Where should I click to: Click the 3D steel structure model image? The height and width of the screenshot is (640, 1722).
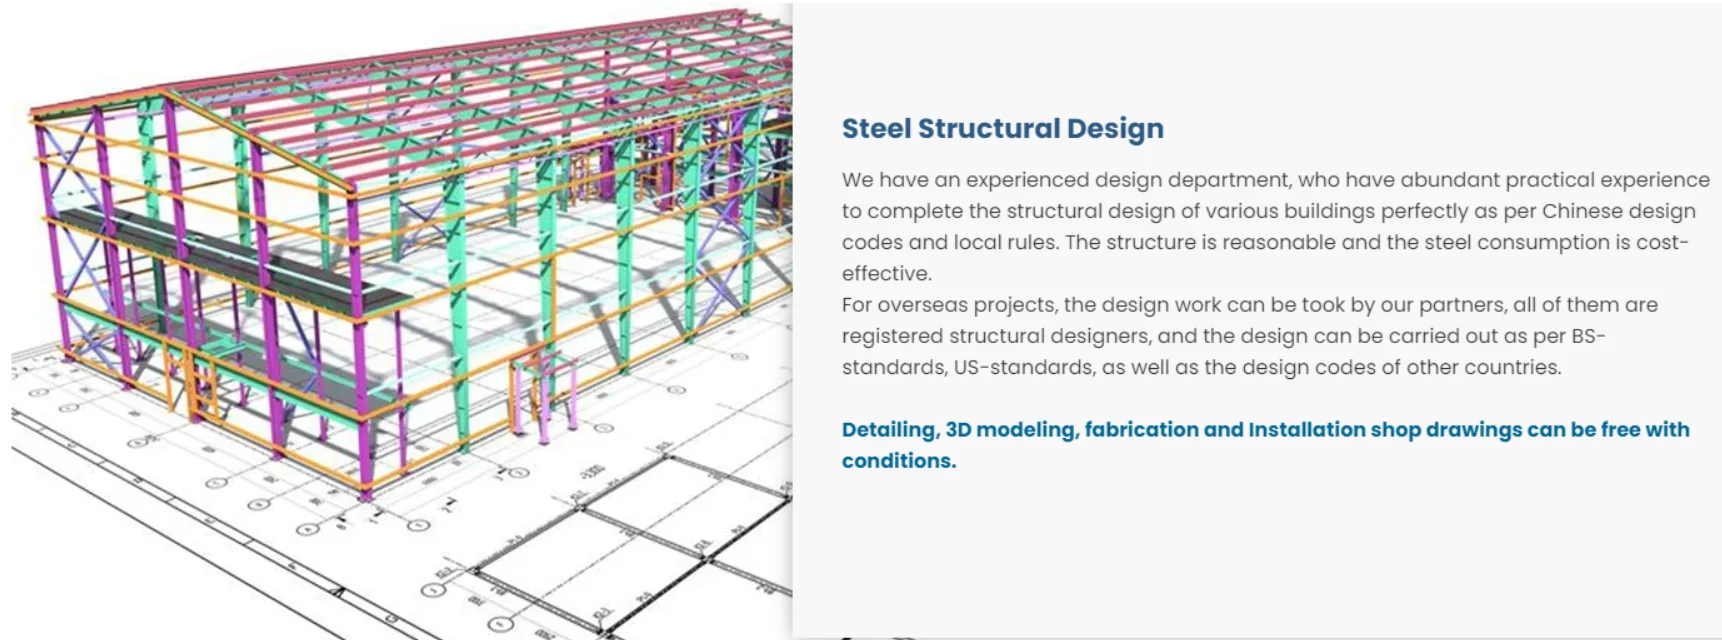pyautogui.click(x=400, y=320)
